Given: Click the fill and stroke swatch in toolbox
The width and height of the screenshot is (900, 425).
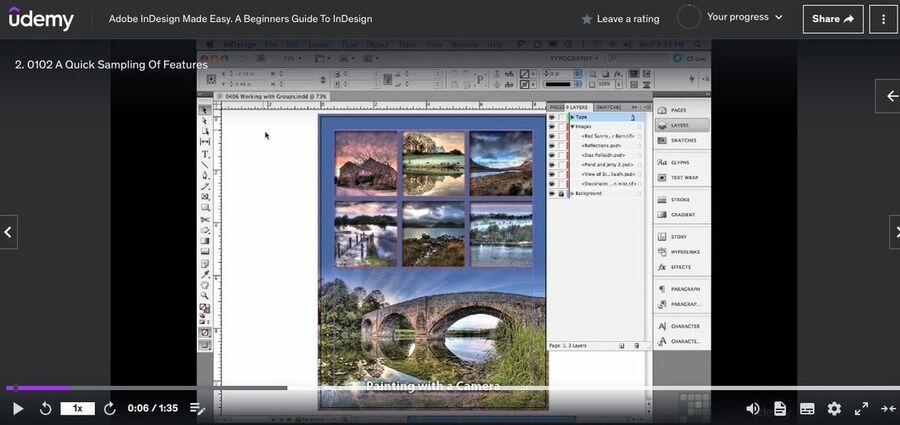Looking at the screenshot, I should [204, 309].
